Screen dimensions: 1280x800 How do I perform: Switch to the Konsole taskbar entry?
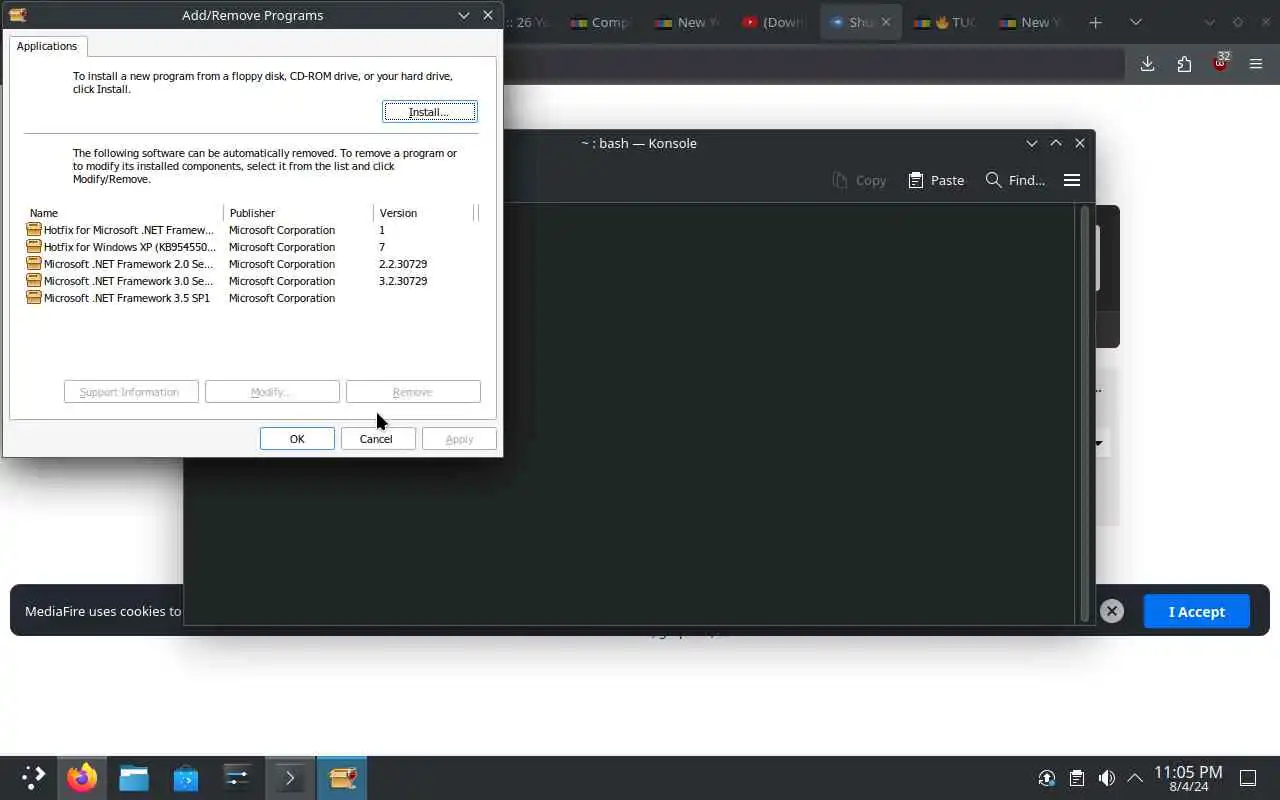pyautogui.click(x=290, y=778)
